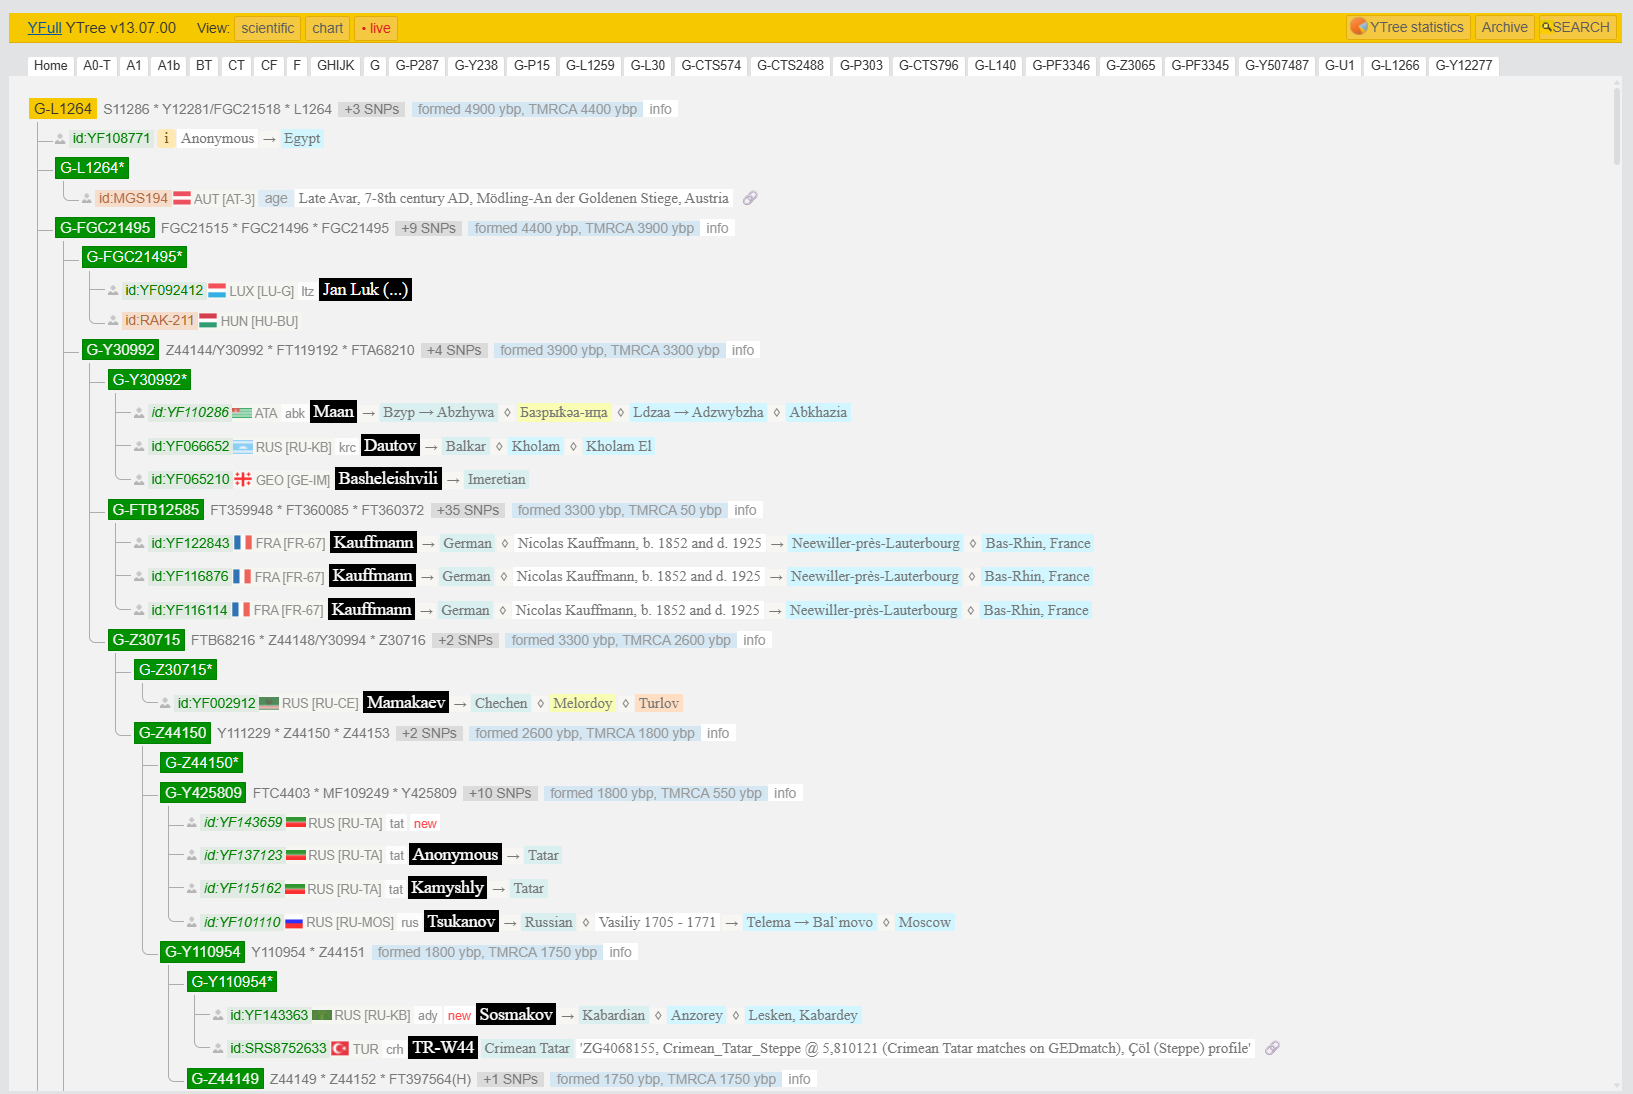The height and width of the screenshot is (1094, 1633).
Task: Click the yellow G-L1264 haplogroup label
Action: coord(63,109)
